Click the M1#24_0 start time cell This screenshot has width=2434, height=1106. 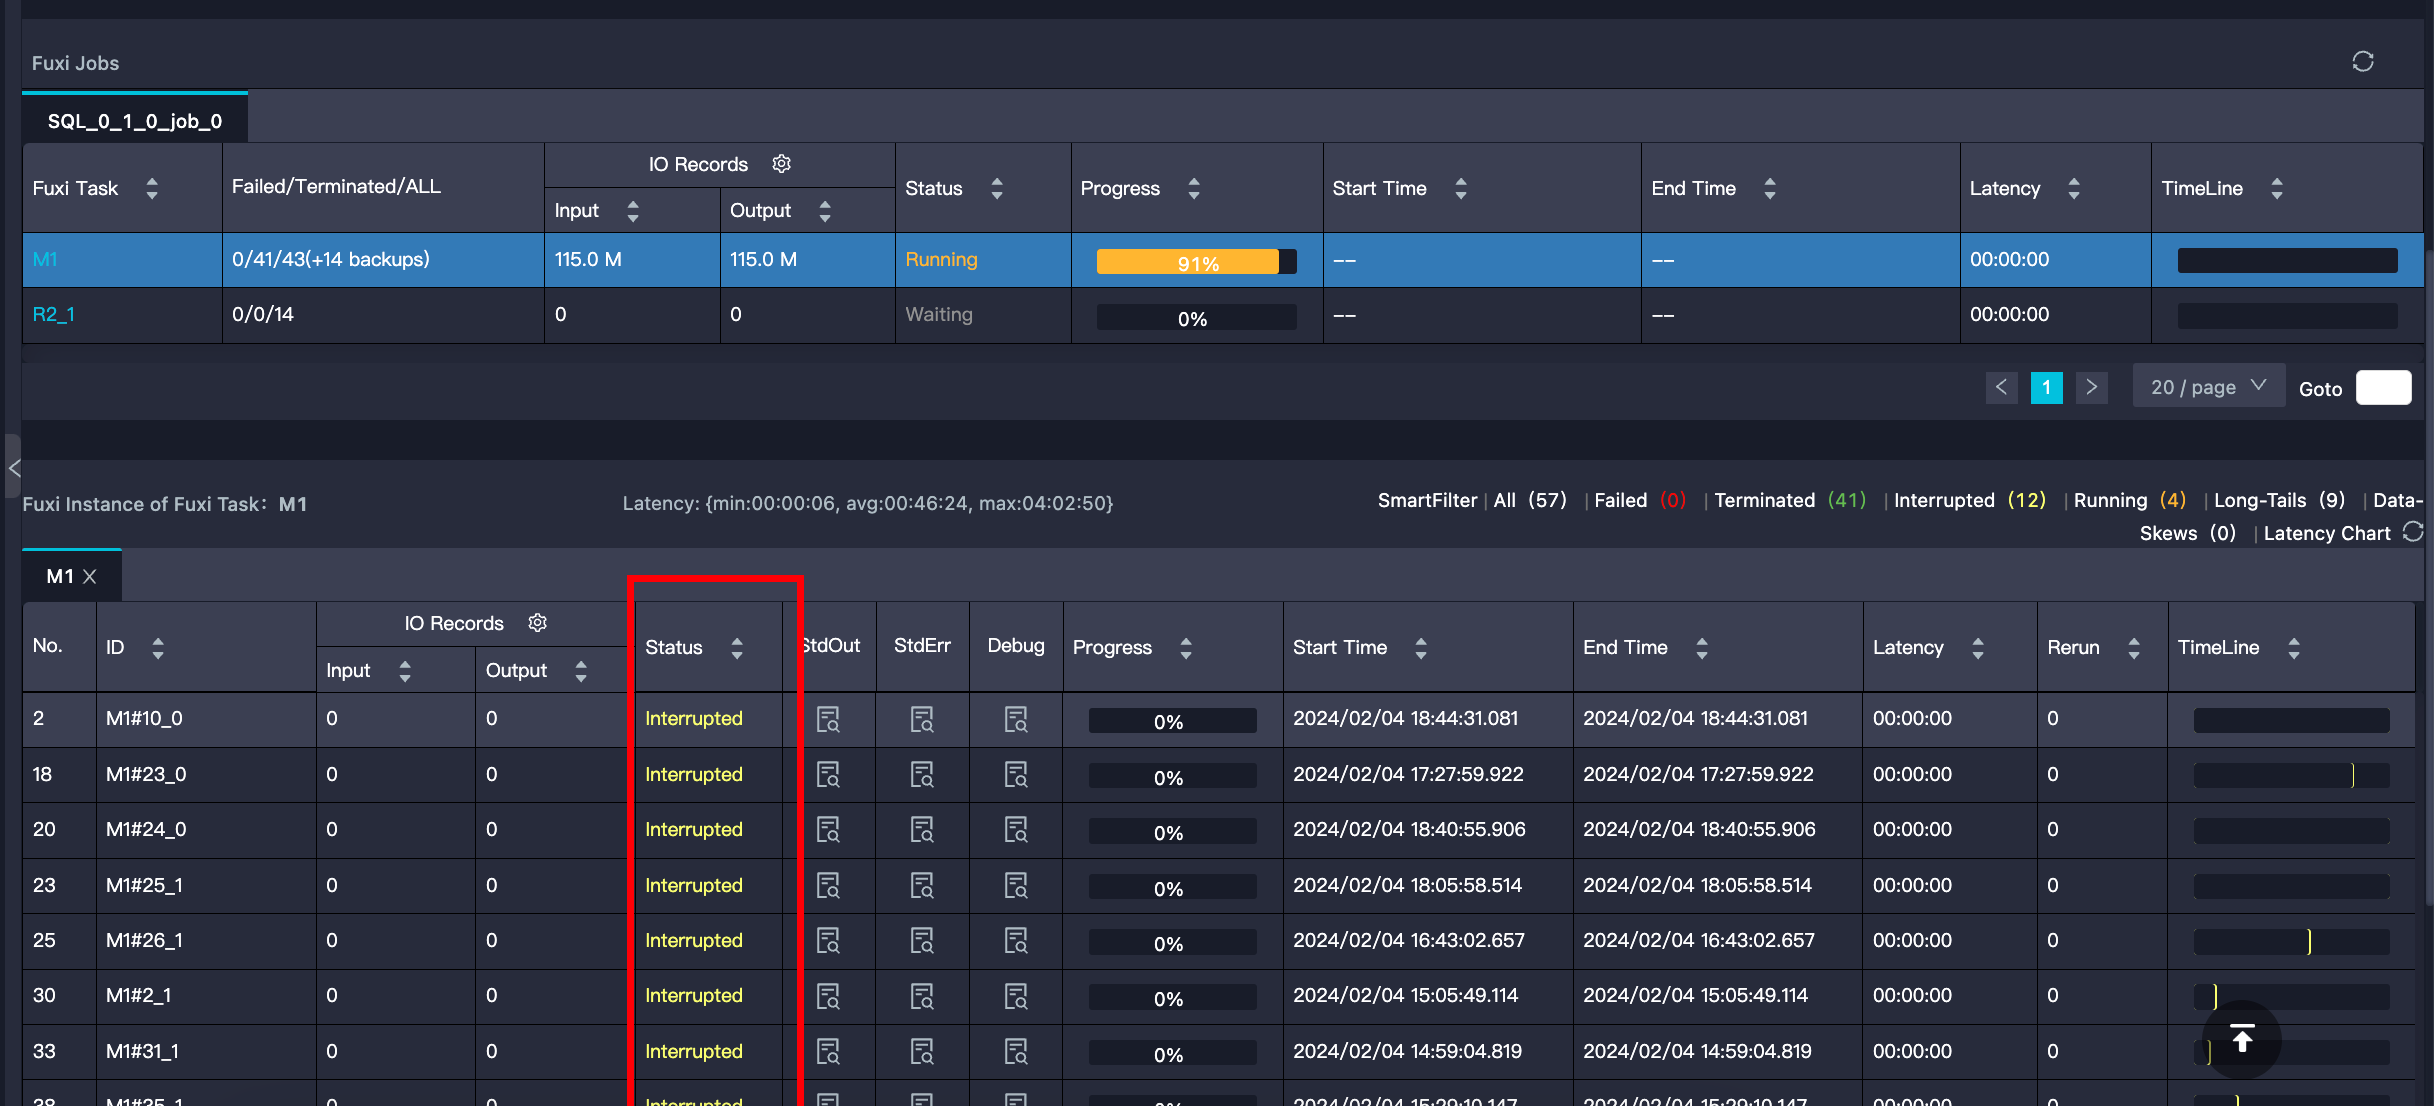click(x=1428, y=830)
